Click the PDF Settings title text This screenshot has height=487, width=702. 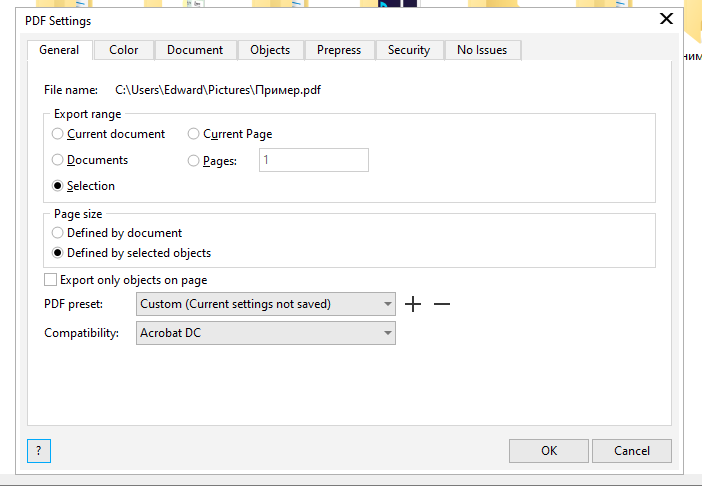(58, 21)
